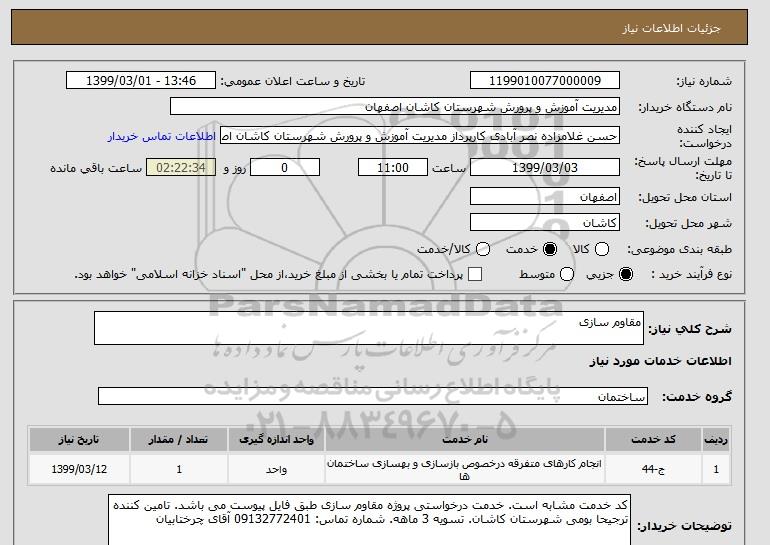Open the اطلاعات تماس خریدار link

point(162,136)
